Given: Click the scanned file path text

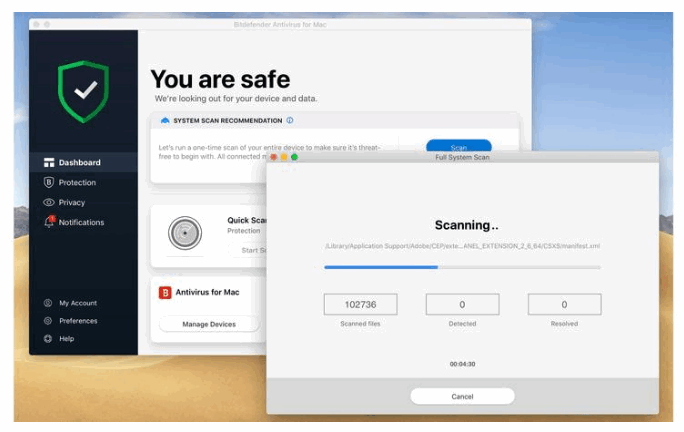Looking at the screenshot, I should pyautogui.click(x=462, y=246).
